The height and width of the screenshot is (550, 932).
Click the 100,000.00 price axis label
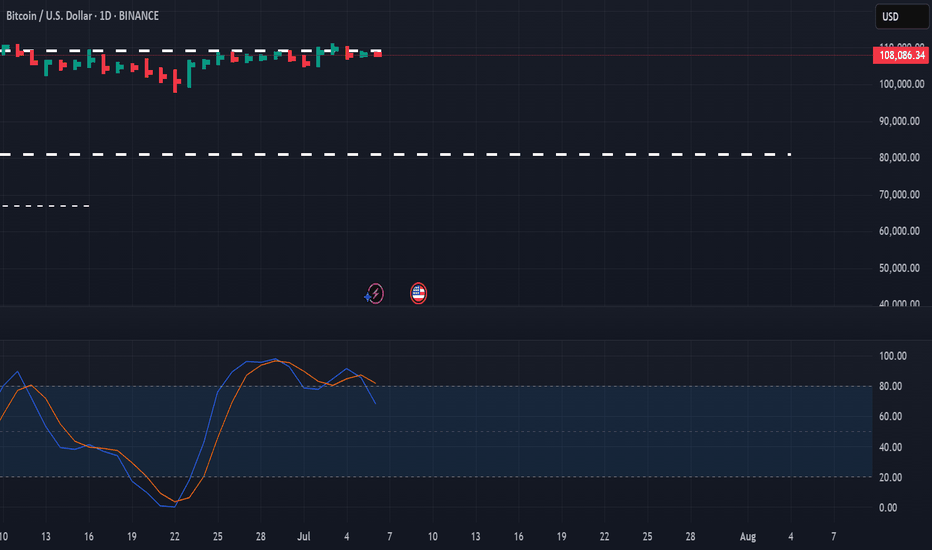[x=902, y=84]
